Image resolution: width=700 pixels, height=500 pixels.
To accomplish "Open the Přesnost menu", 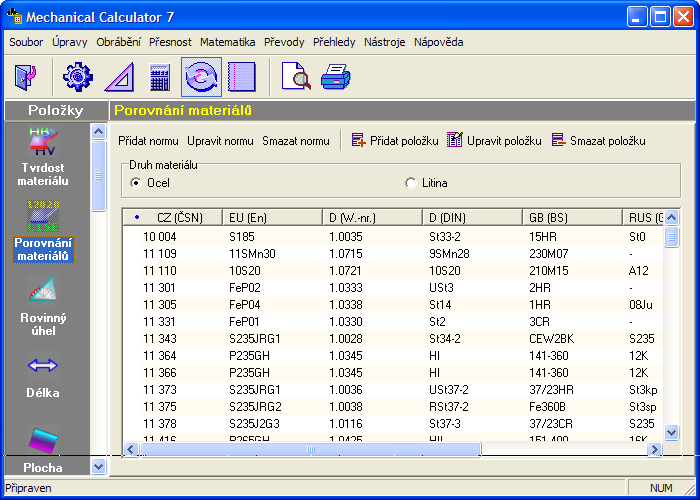I will point(170,42).
